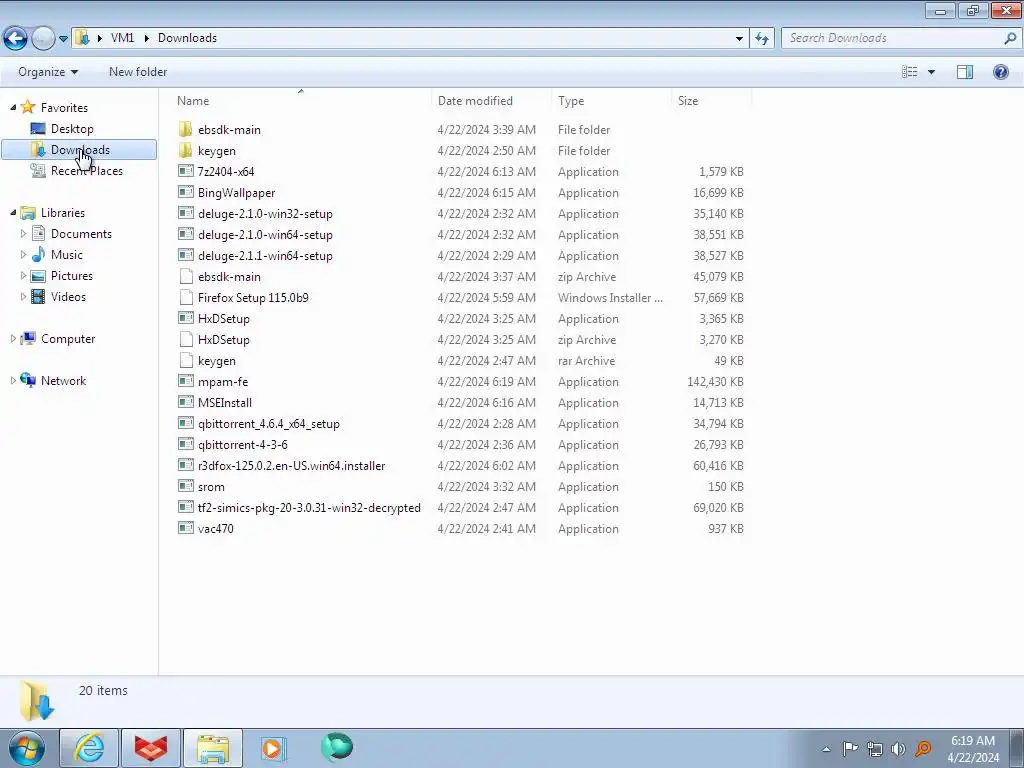Collapse the Libraries tree section
The image size is (1024, 768).
pyautogui.click(x=13, y=212)
